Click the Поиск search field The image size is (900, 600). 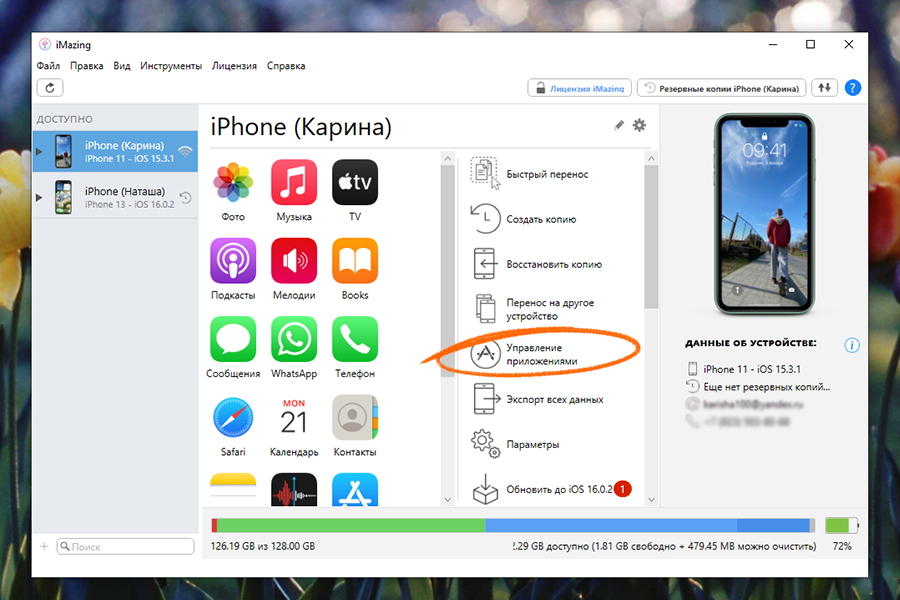point(126,546)
